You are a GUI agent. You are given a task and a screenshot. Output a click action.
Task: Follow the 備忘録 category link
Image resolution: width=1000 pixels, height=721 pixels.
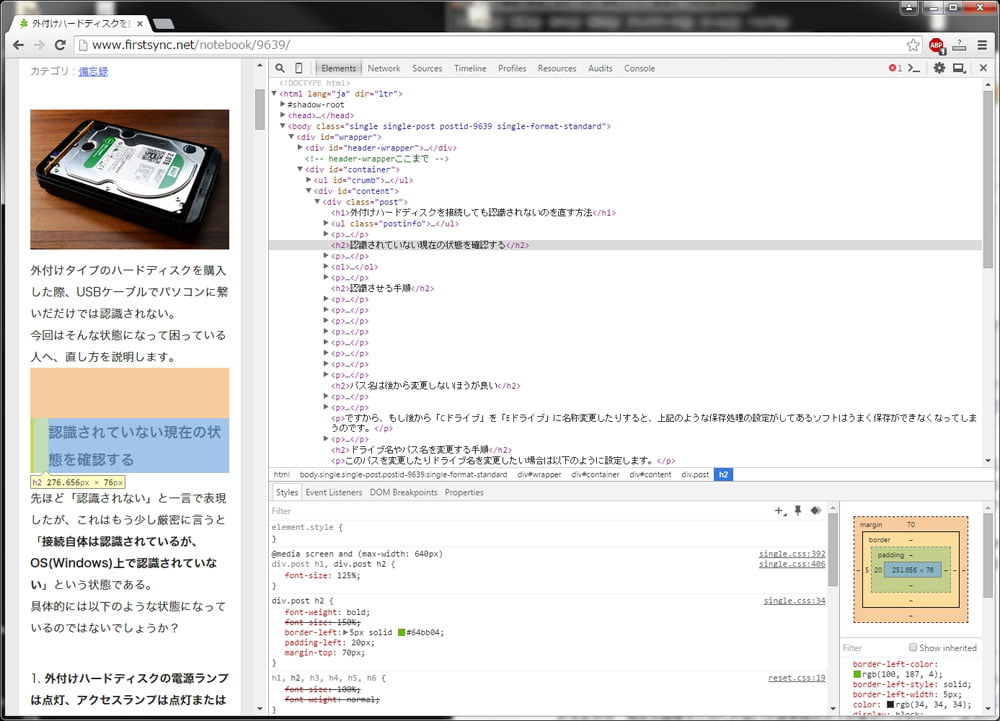[x=93, y=71]
